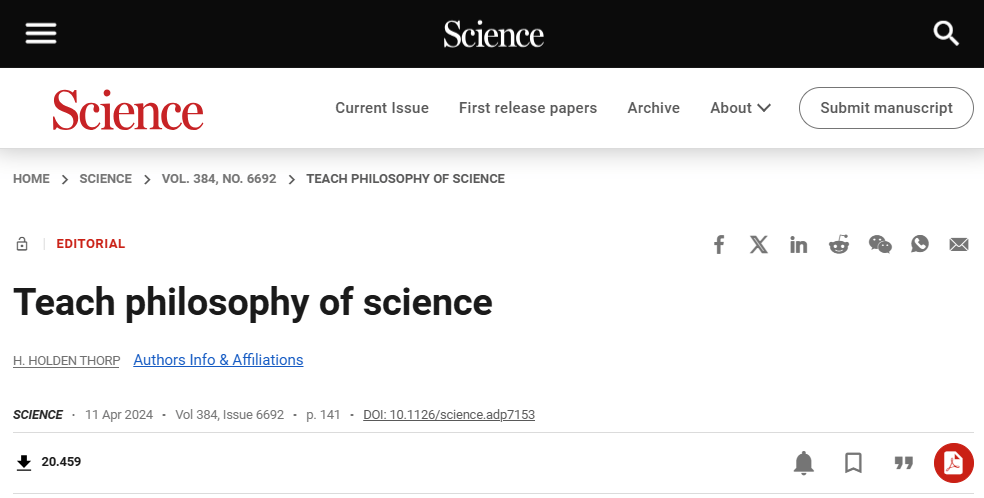
Task: Share article on X
Action: [759, 245]
